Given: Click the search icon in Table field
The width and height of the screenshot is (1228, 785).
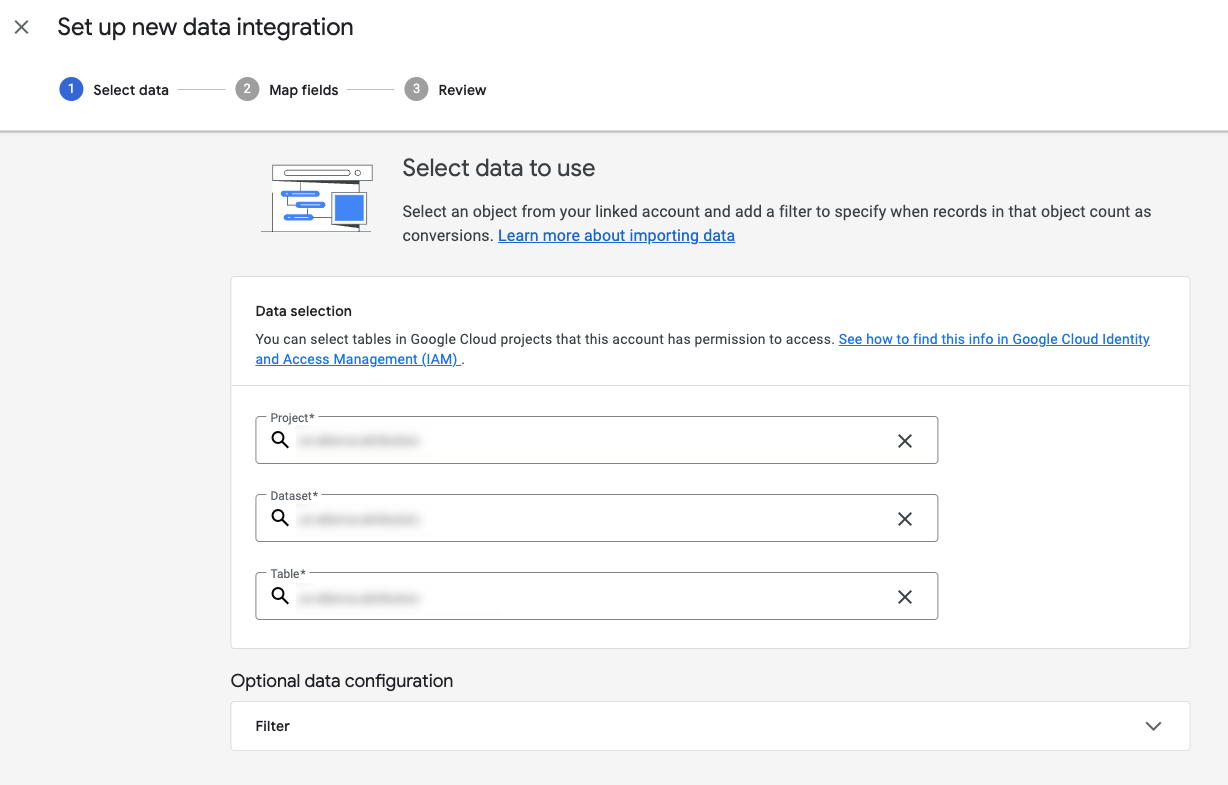Looking at the screenshot, I should pyautogui.click(x=280, y=596).
